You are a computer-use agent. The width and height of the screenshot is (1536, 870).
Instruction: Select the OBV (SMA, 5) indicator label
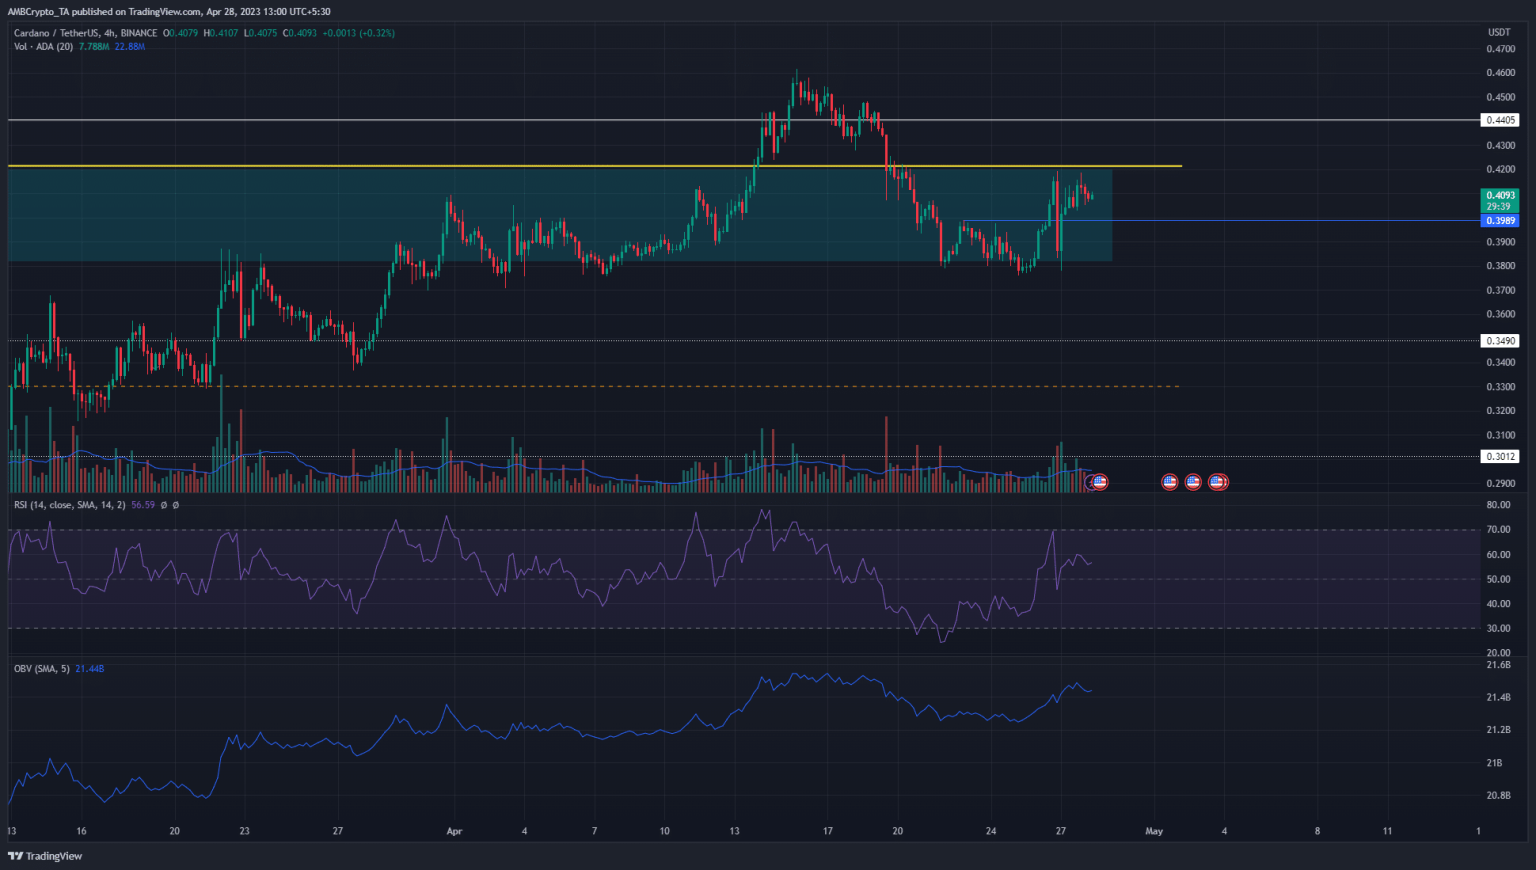coord(41,668)
